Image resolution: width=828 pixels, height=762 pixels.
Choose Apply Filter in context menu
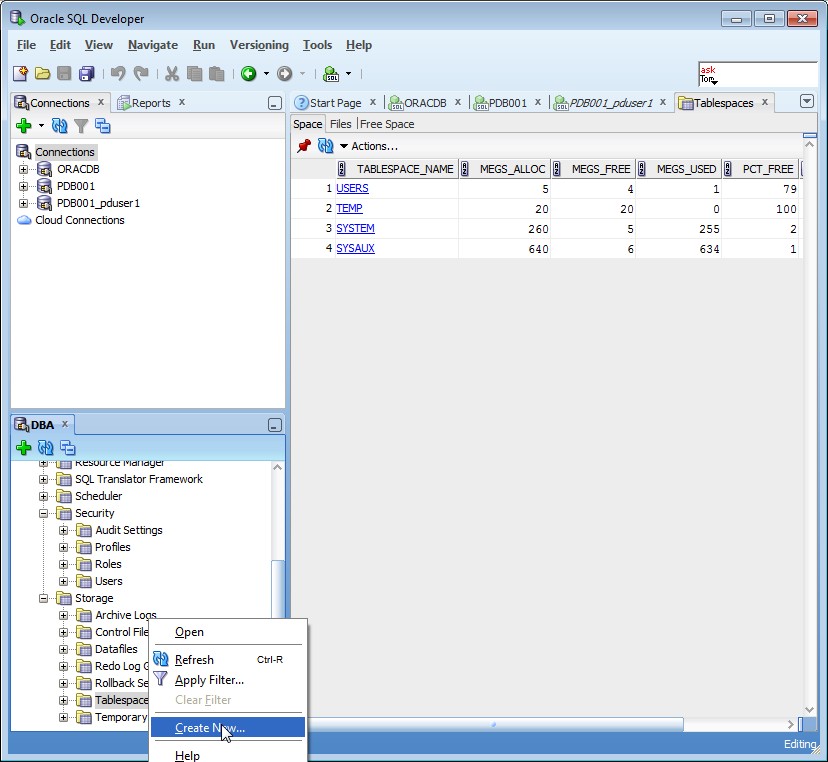[228, 680]
